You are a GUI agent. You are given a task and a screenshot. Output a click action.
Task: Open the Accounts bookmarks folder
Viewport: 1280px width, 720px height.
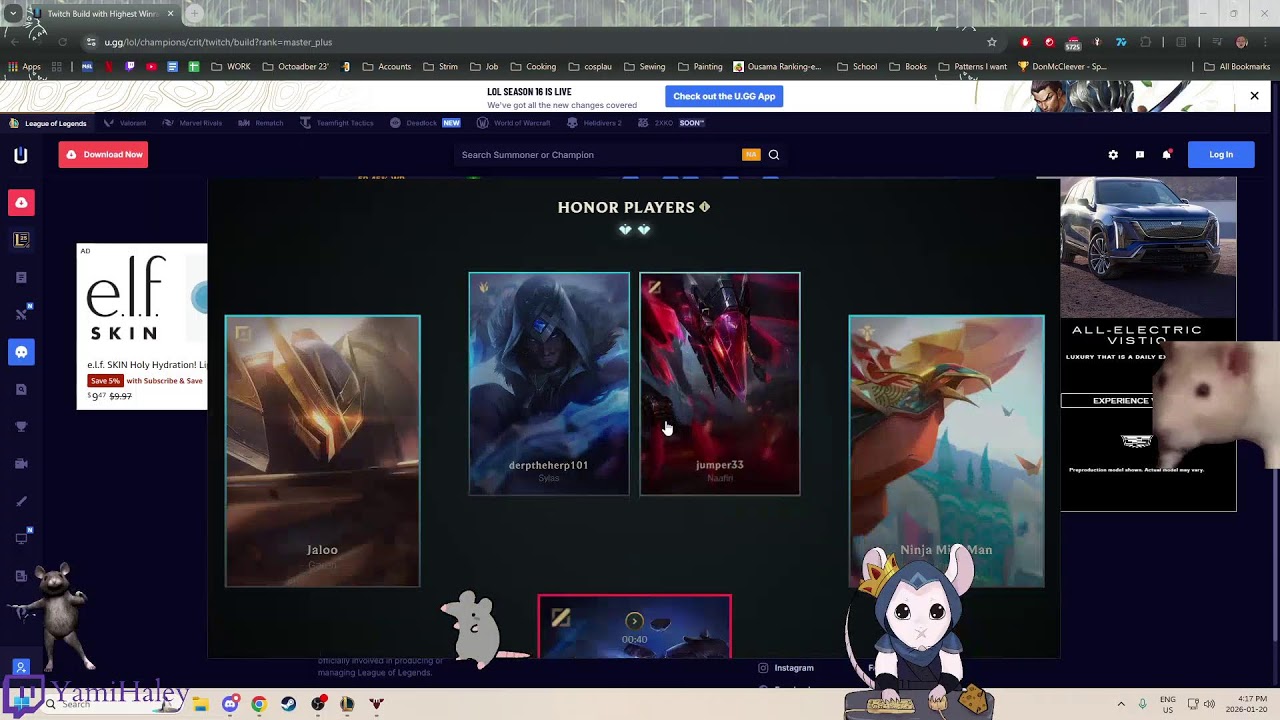pos(387,67)
